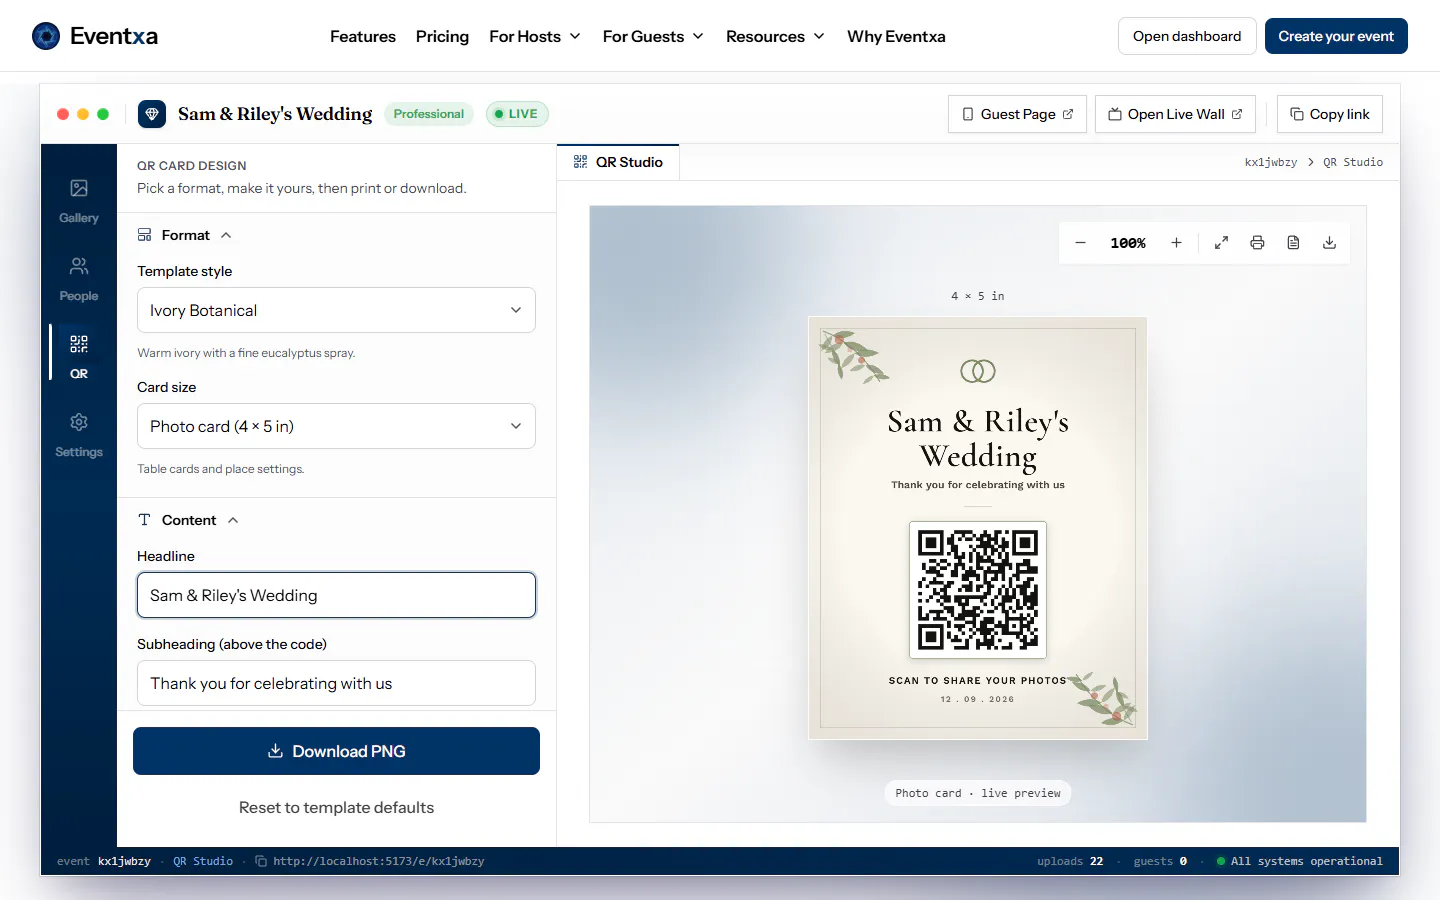Click the download icon in the preview toolbar
The height and width of the screenshot is (900, 1440).
pos(1329,243)
